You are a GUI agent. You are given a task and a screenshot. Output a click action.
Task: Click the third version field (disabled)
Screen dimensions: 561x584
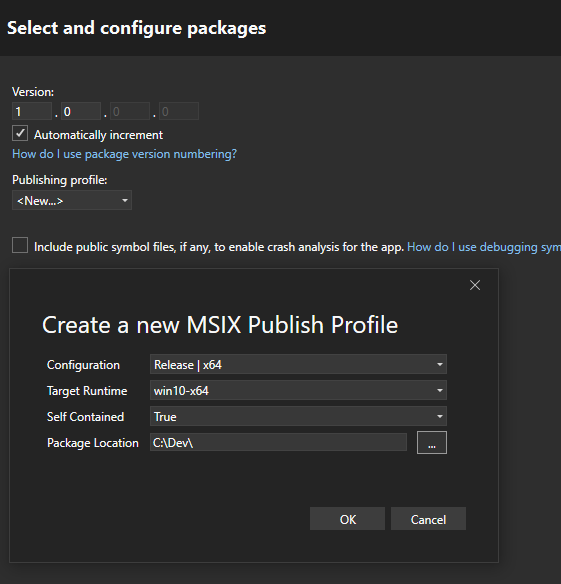click(x=130, y=111)
